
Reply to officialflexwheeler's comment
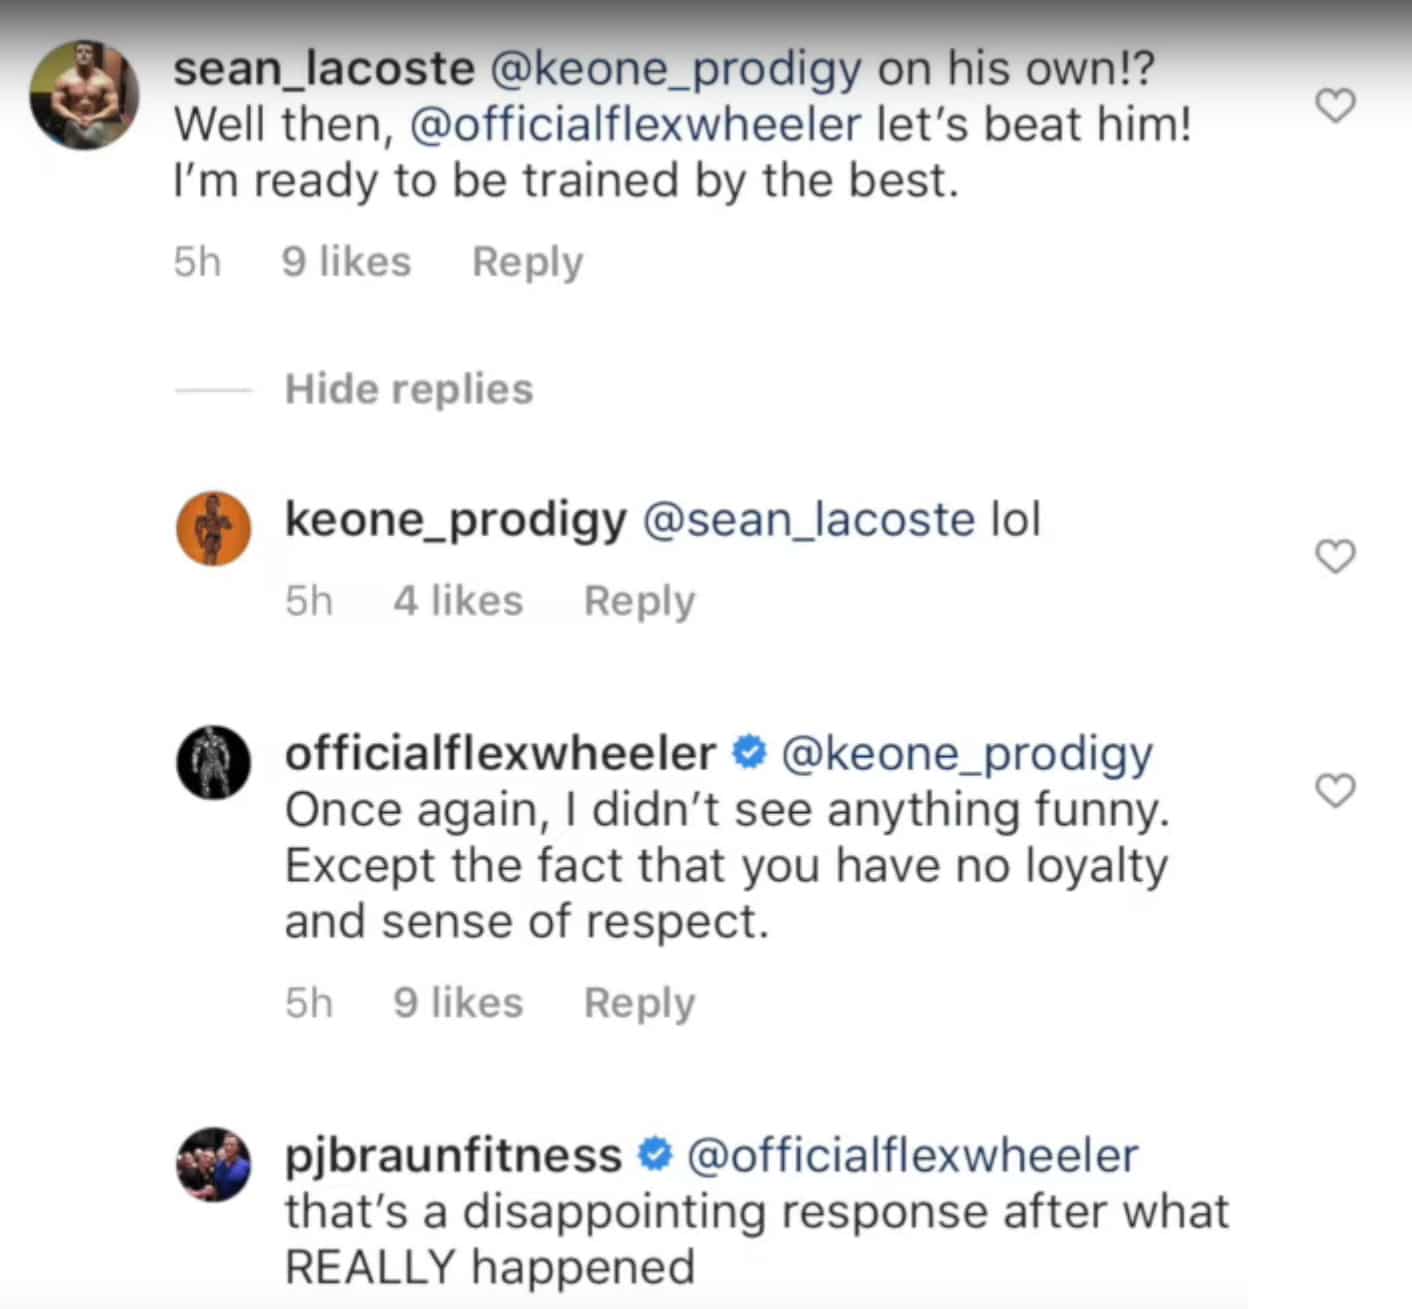point(639,1003)
